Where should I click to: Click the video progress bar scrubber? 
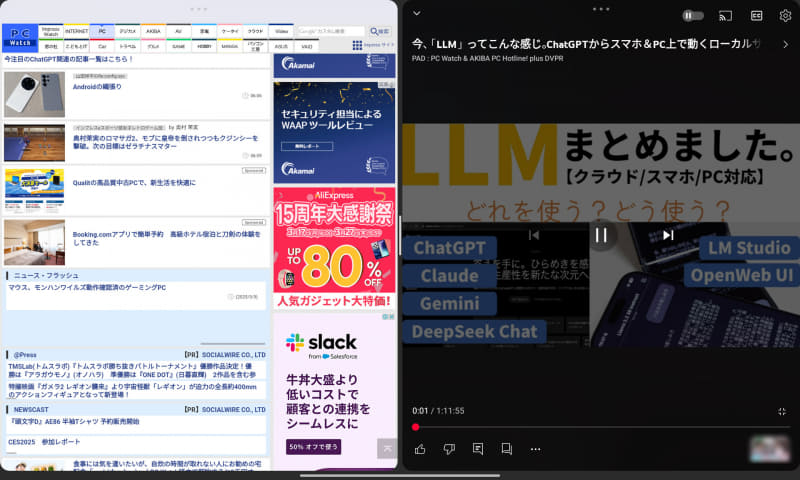pos(415,427)
